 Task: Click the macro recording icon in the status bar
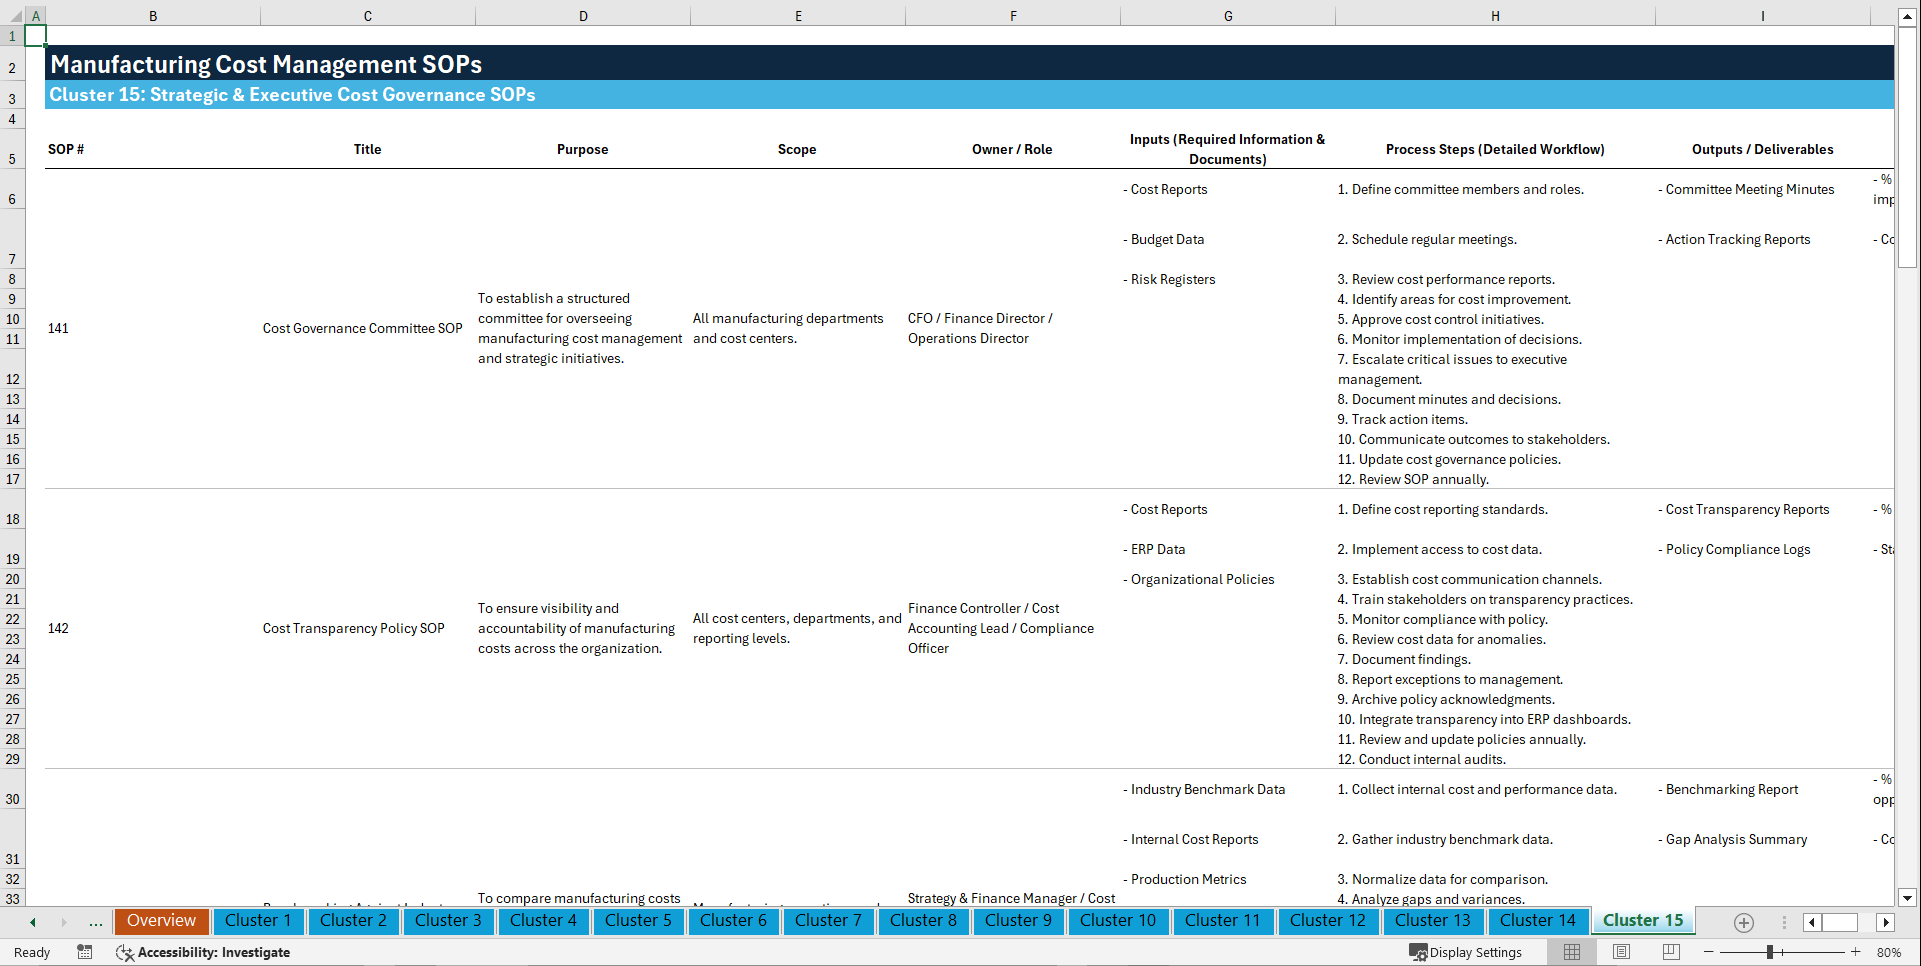(85, 952)
